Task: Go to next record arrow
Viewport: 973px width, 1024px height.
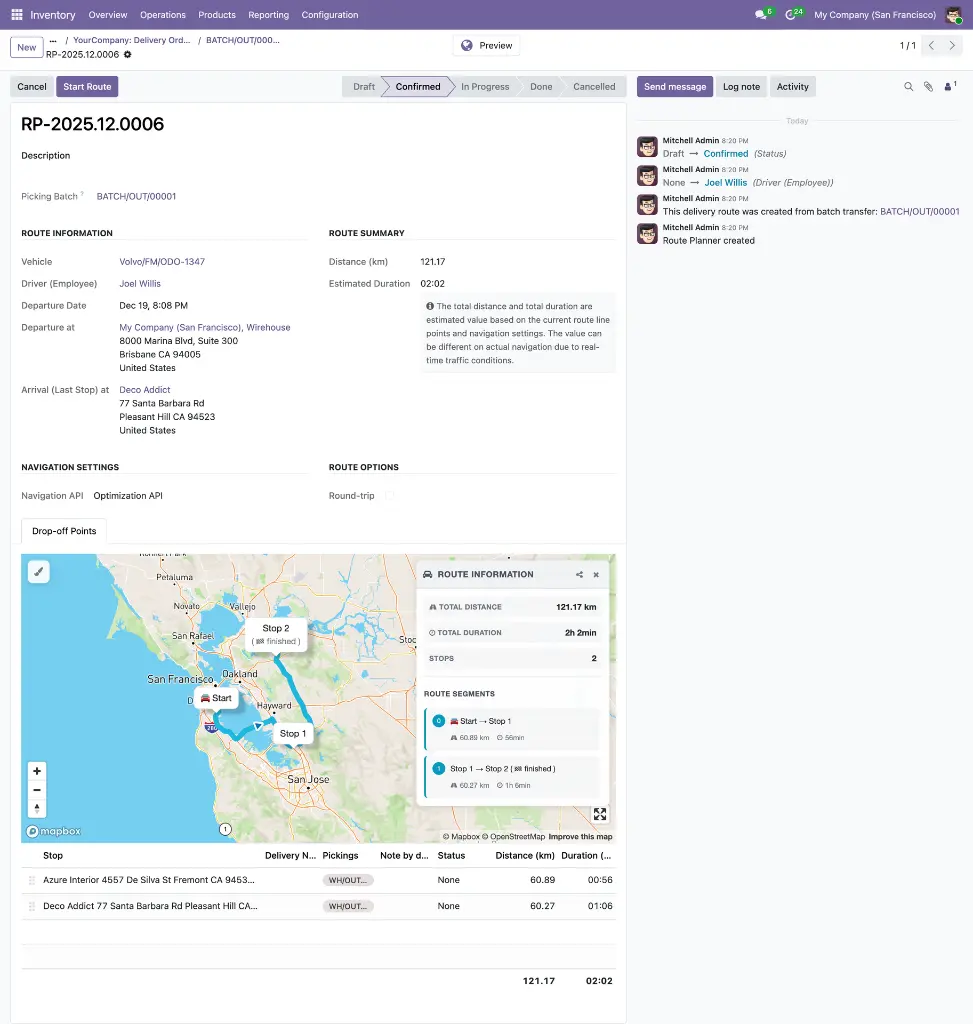Action: [952, 46]
